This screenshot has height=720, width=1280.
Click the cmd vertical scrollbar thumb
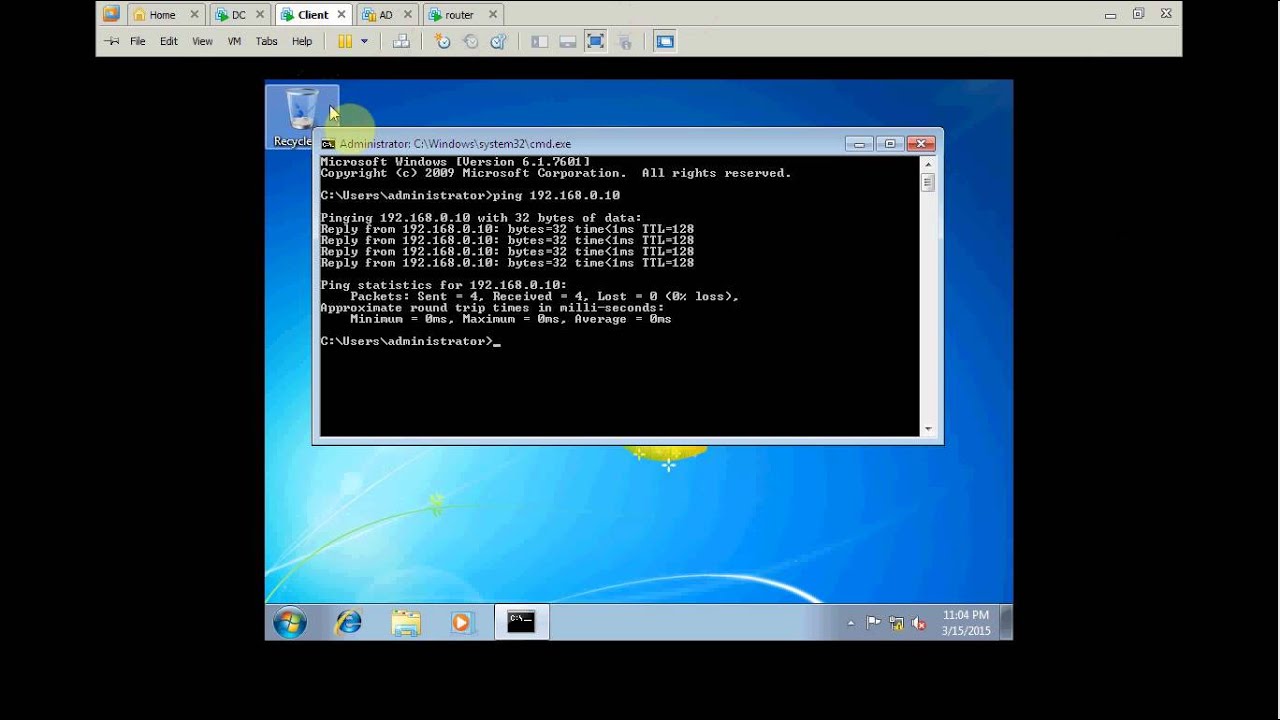coord(928,183)
